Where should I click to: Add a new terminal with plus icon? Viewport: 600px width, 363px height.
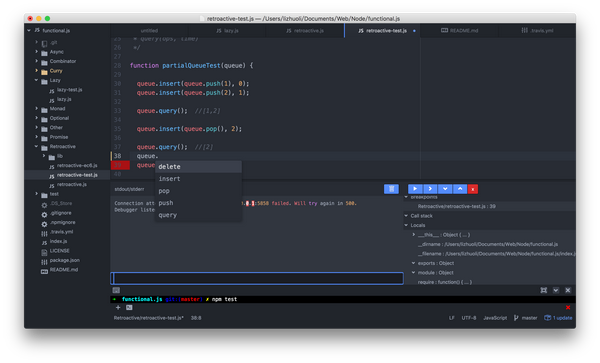[x=118, y=308]
